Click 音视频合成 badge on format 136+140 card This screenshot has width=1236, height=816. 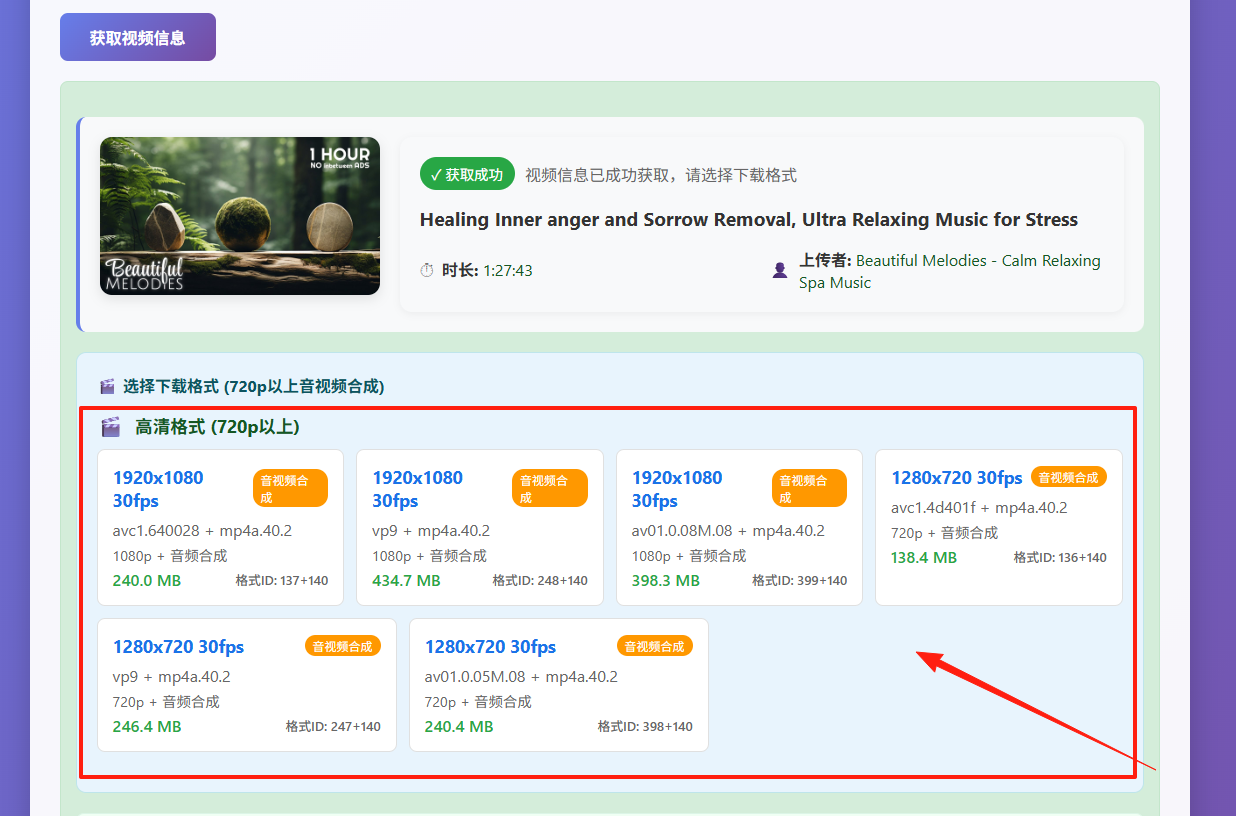(x=1069, y=477)
